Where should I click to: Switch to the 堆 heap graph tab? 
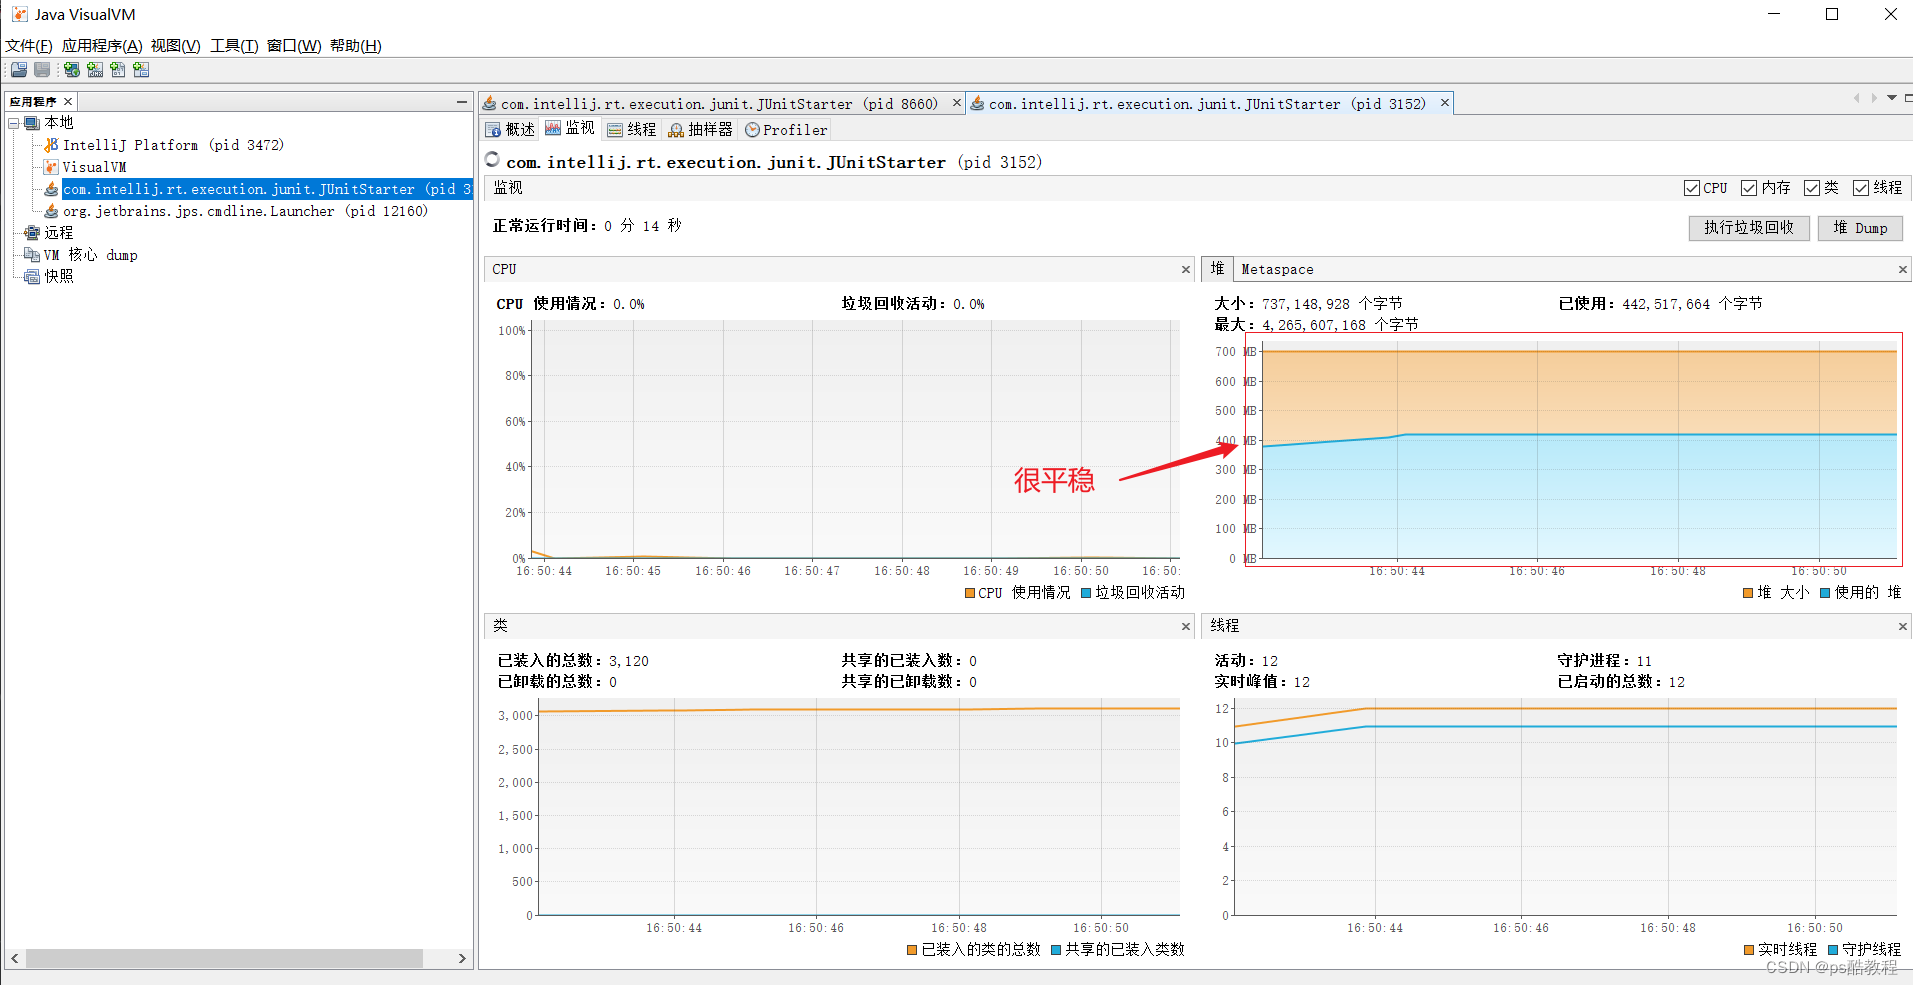(x=1217, y=268)
